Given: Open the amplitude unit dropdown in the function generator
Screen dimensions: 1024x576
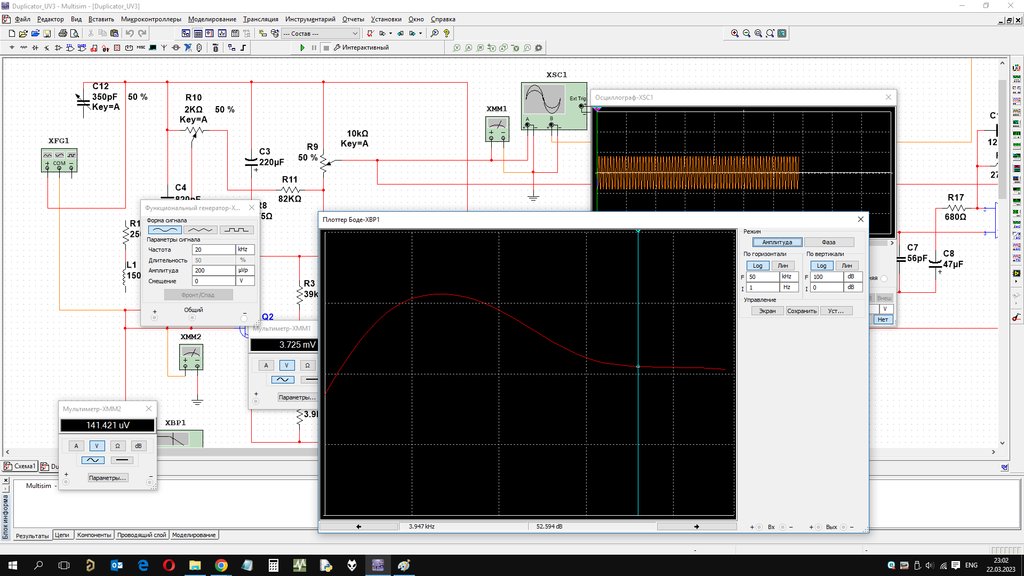Looking at the screenshot, I should 246,270.
